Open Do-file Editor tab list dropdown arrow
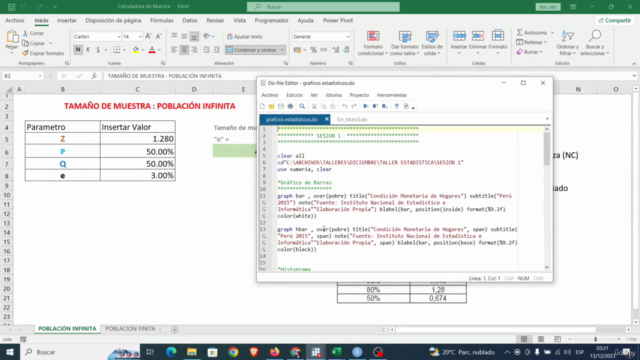The width and height of the screenshot is (640, 360). pyautogui.click(x=547, y=119)
